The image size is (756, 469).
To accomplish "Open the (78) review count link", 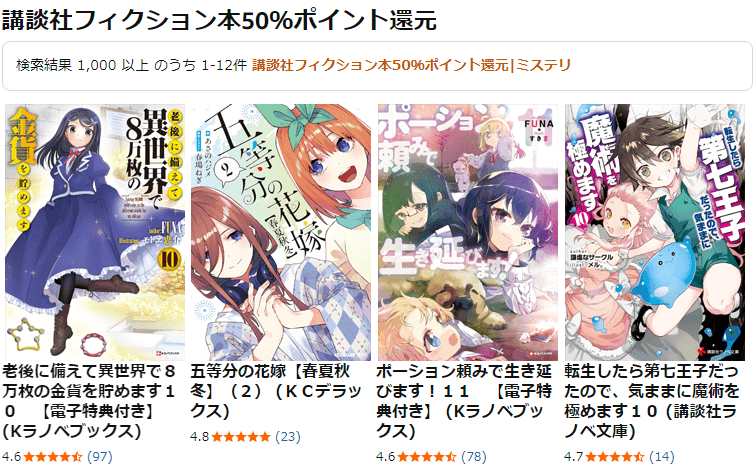I will tap(474, 456).
